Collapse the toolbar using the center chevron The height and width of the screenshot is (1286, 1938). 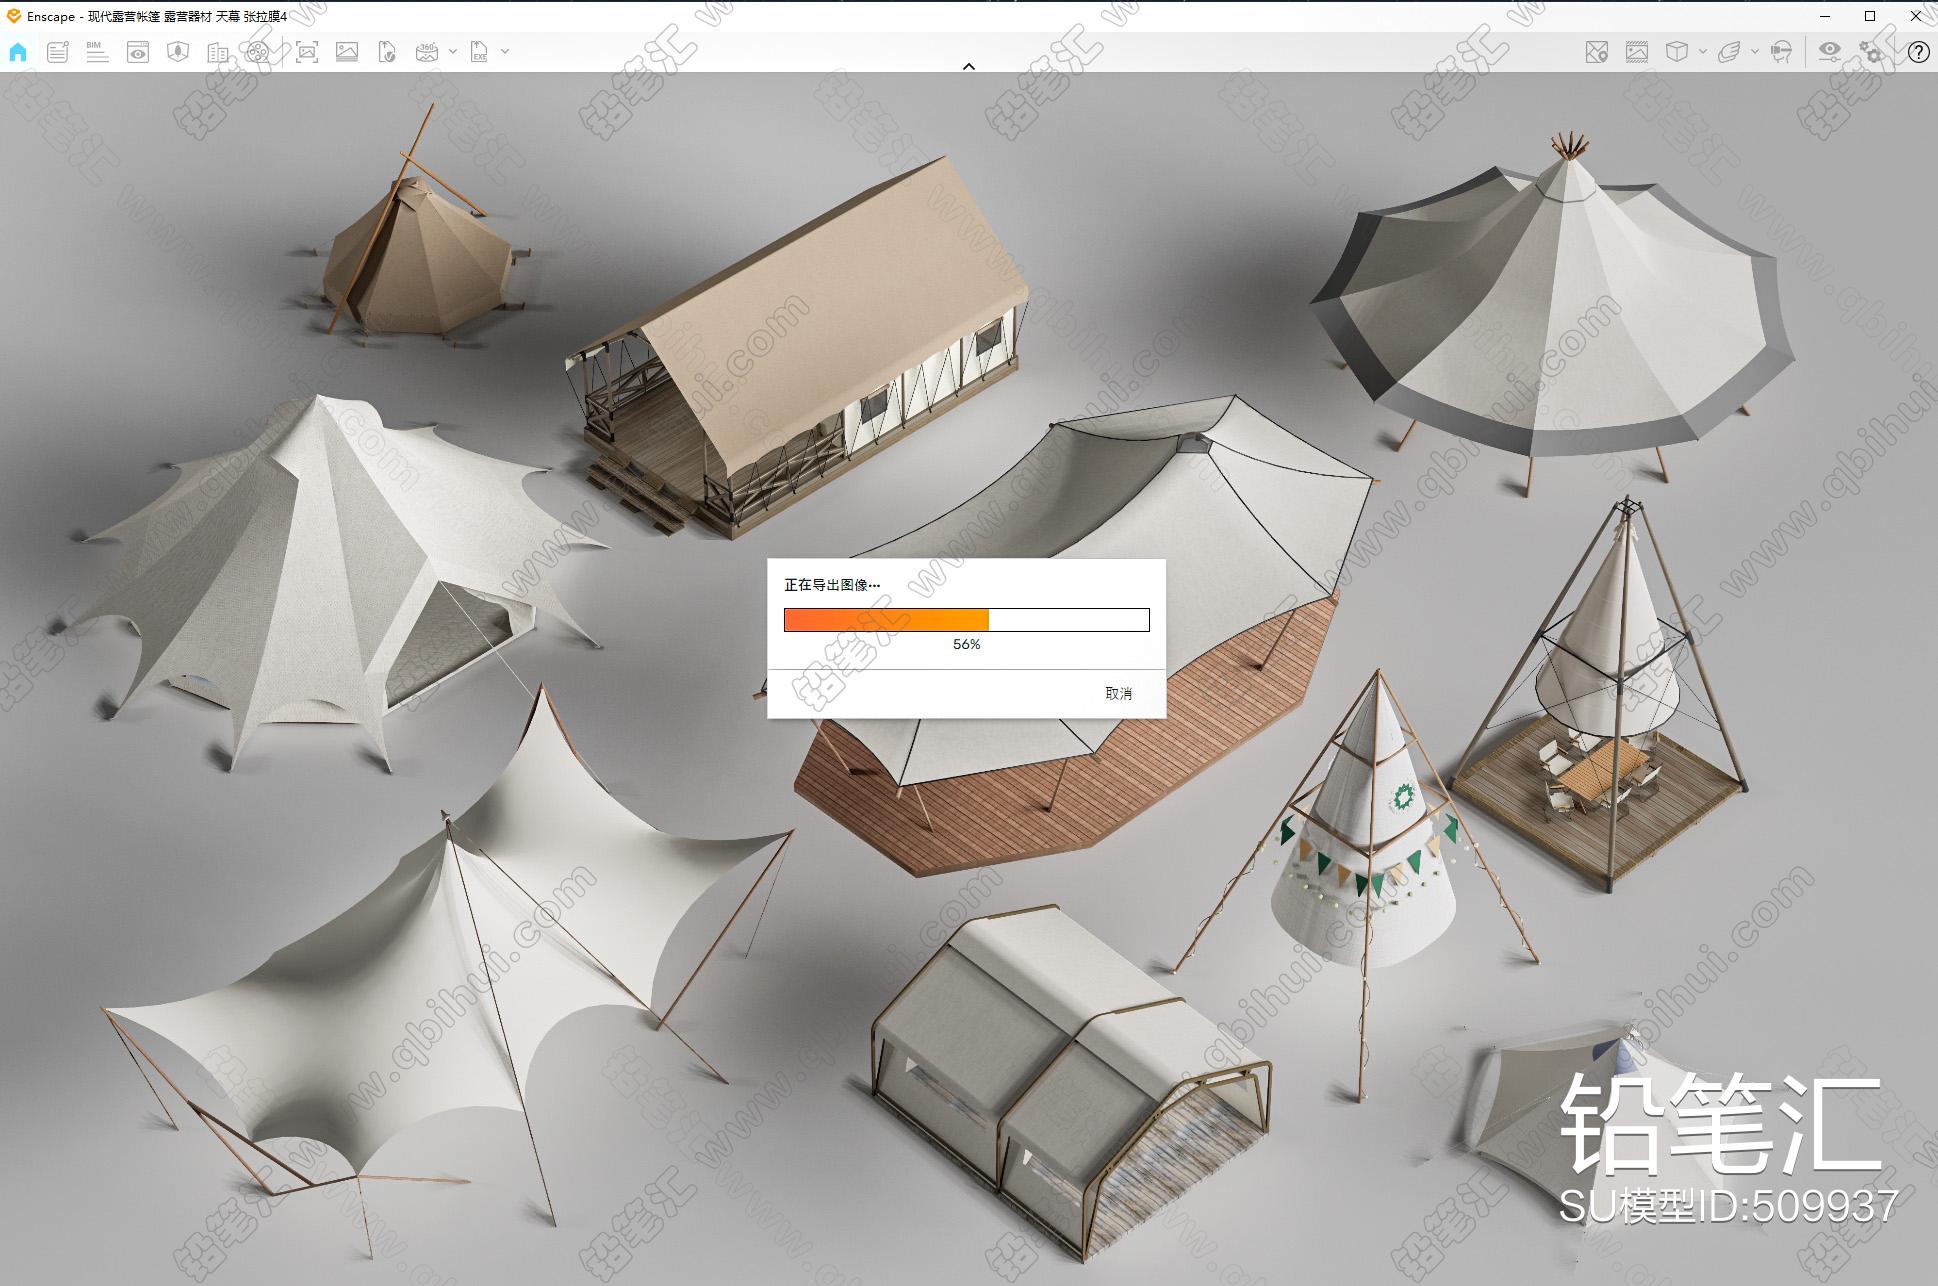point(968,66)
